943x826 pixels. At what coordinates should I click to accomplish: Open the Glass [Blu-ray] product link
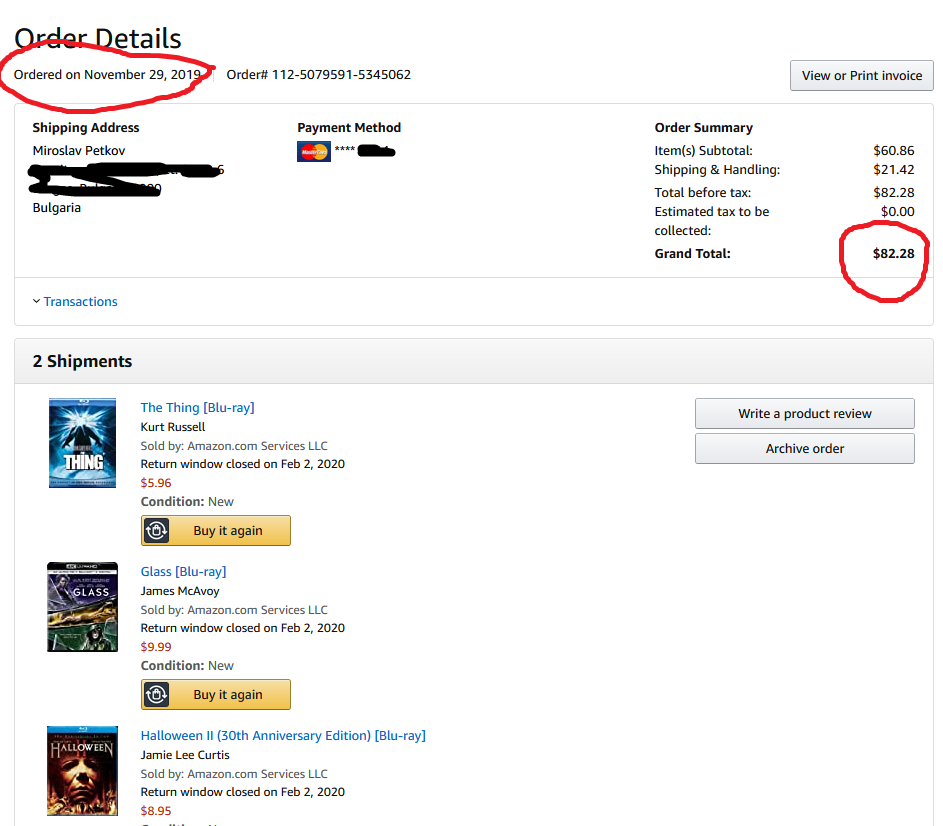tap(183, 572)
